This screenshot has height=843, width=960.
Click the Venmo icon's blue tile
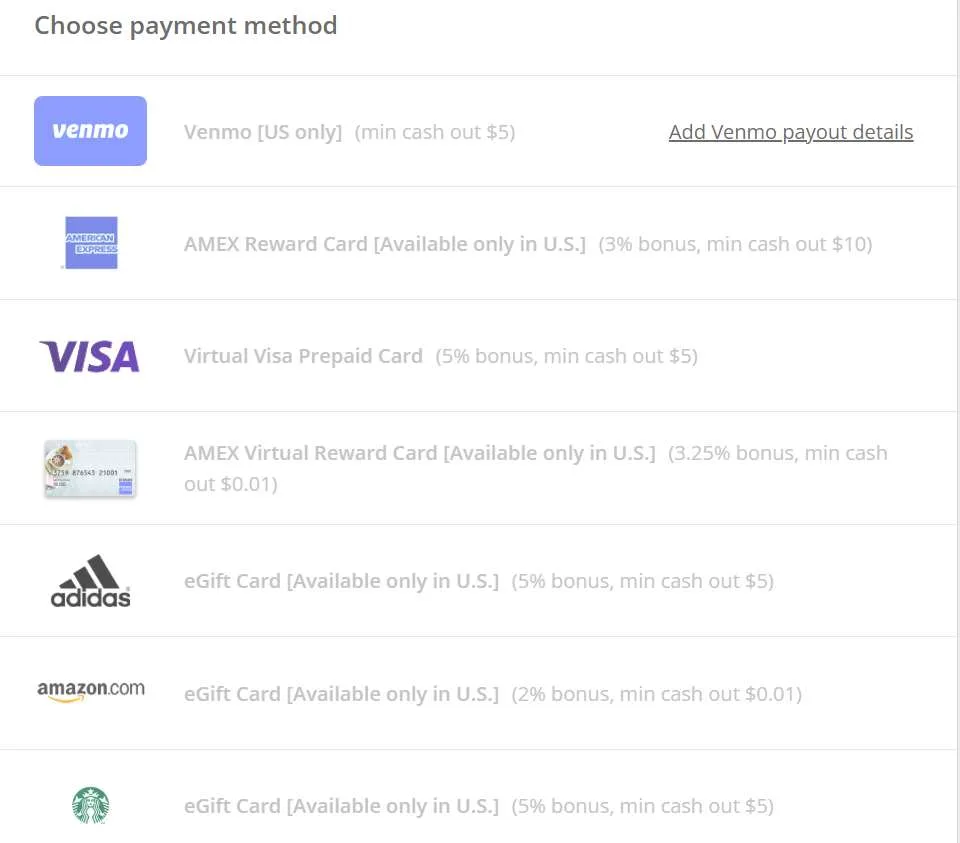[x=90, y=131]
